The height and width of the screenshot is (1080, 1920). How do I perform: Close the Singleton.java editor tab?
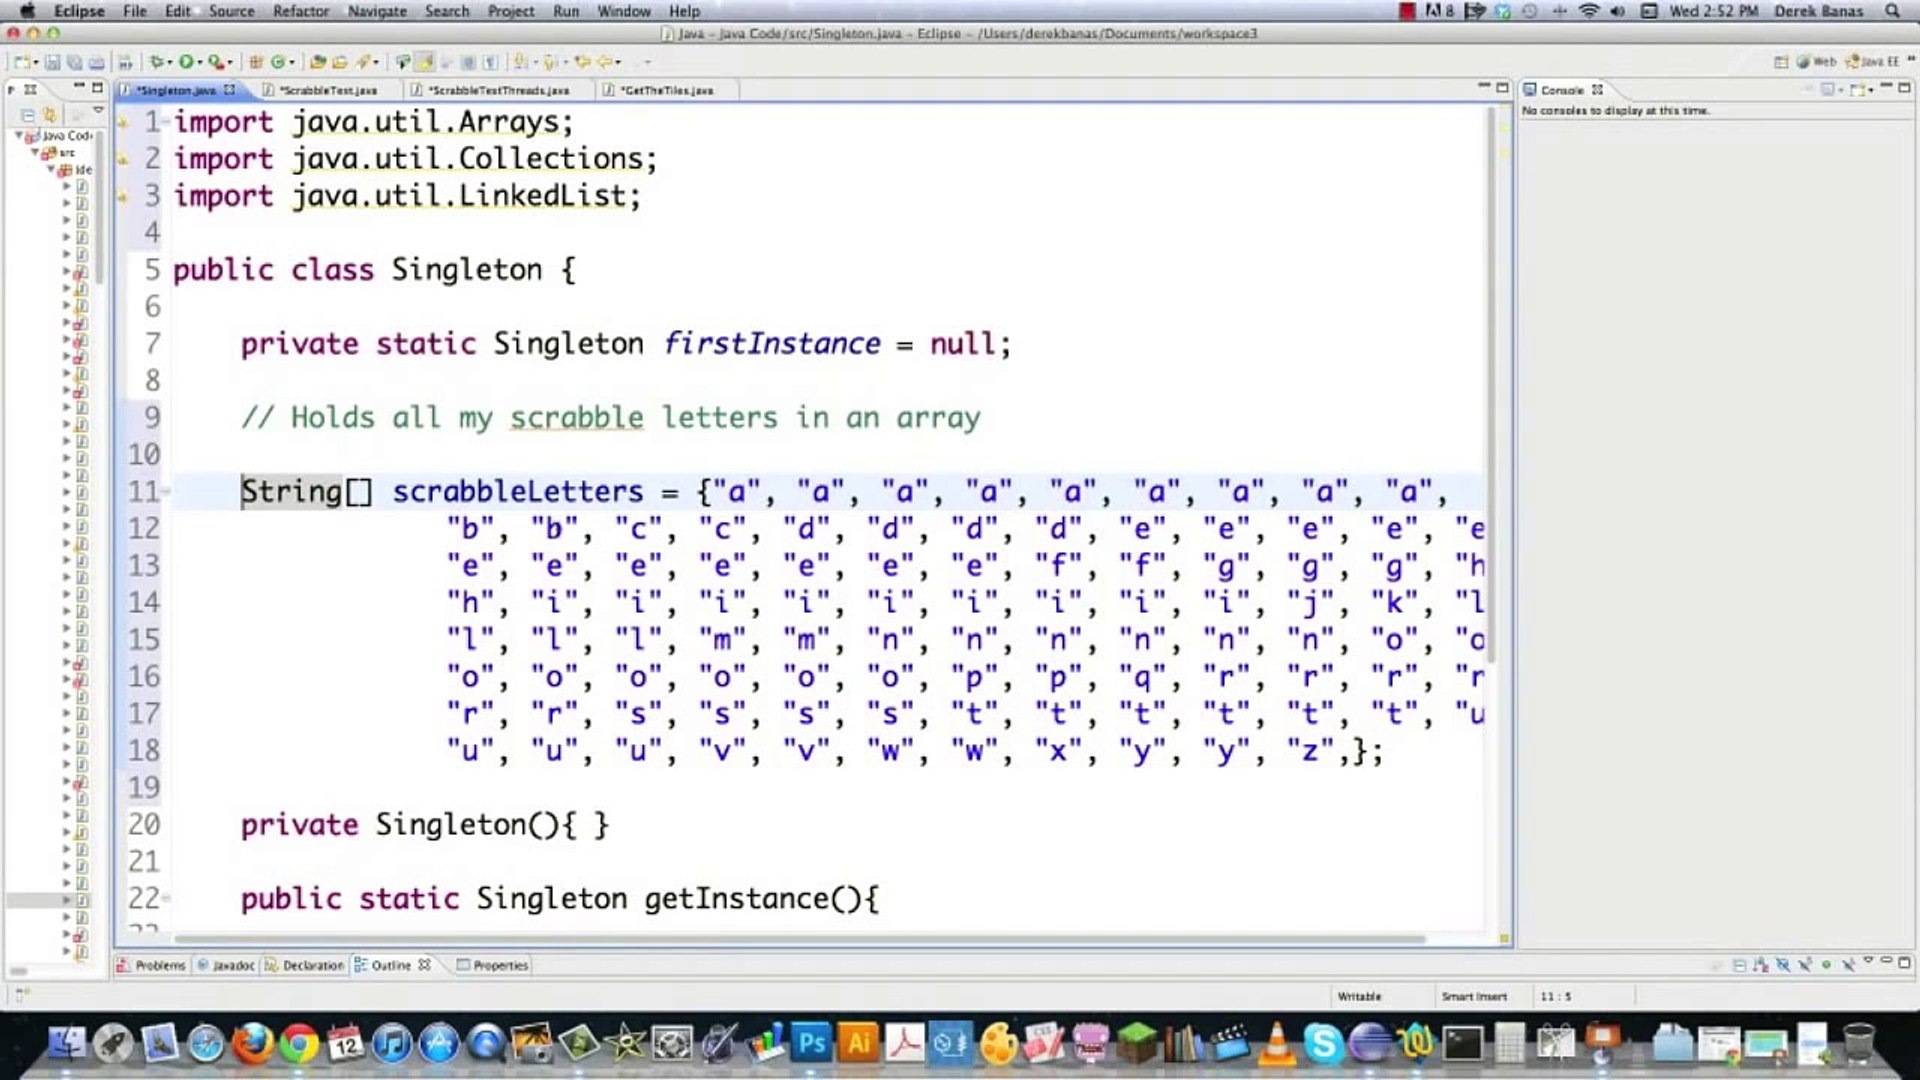point(230,90)
